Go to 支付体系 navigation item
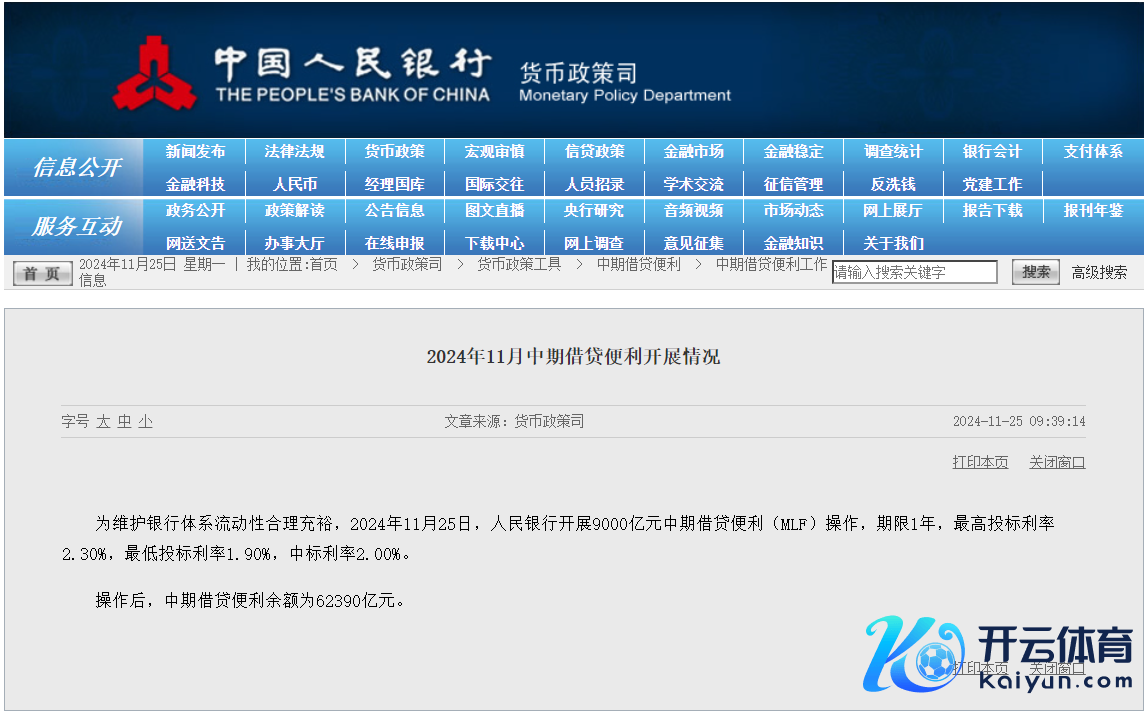The width and height of the screenshot is (1148, 714). click(x=1093, y=152)
